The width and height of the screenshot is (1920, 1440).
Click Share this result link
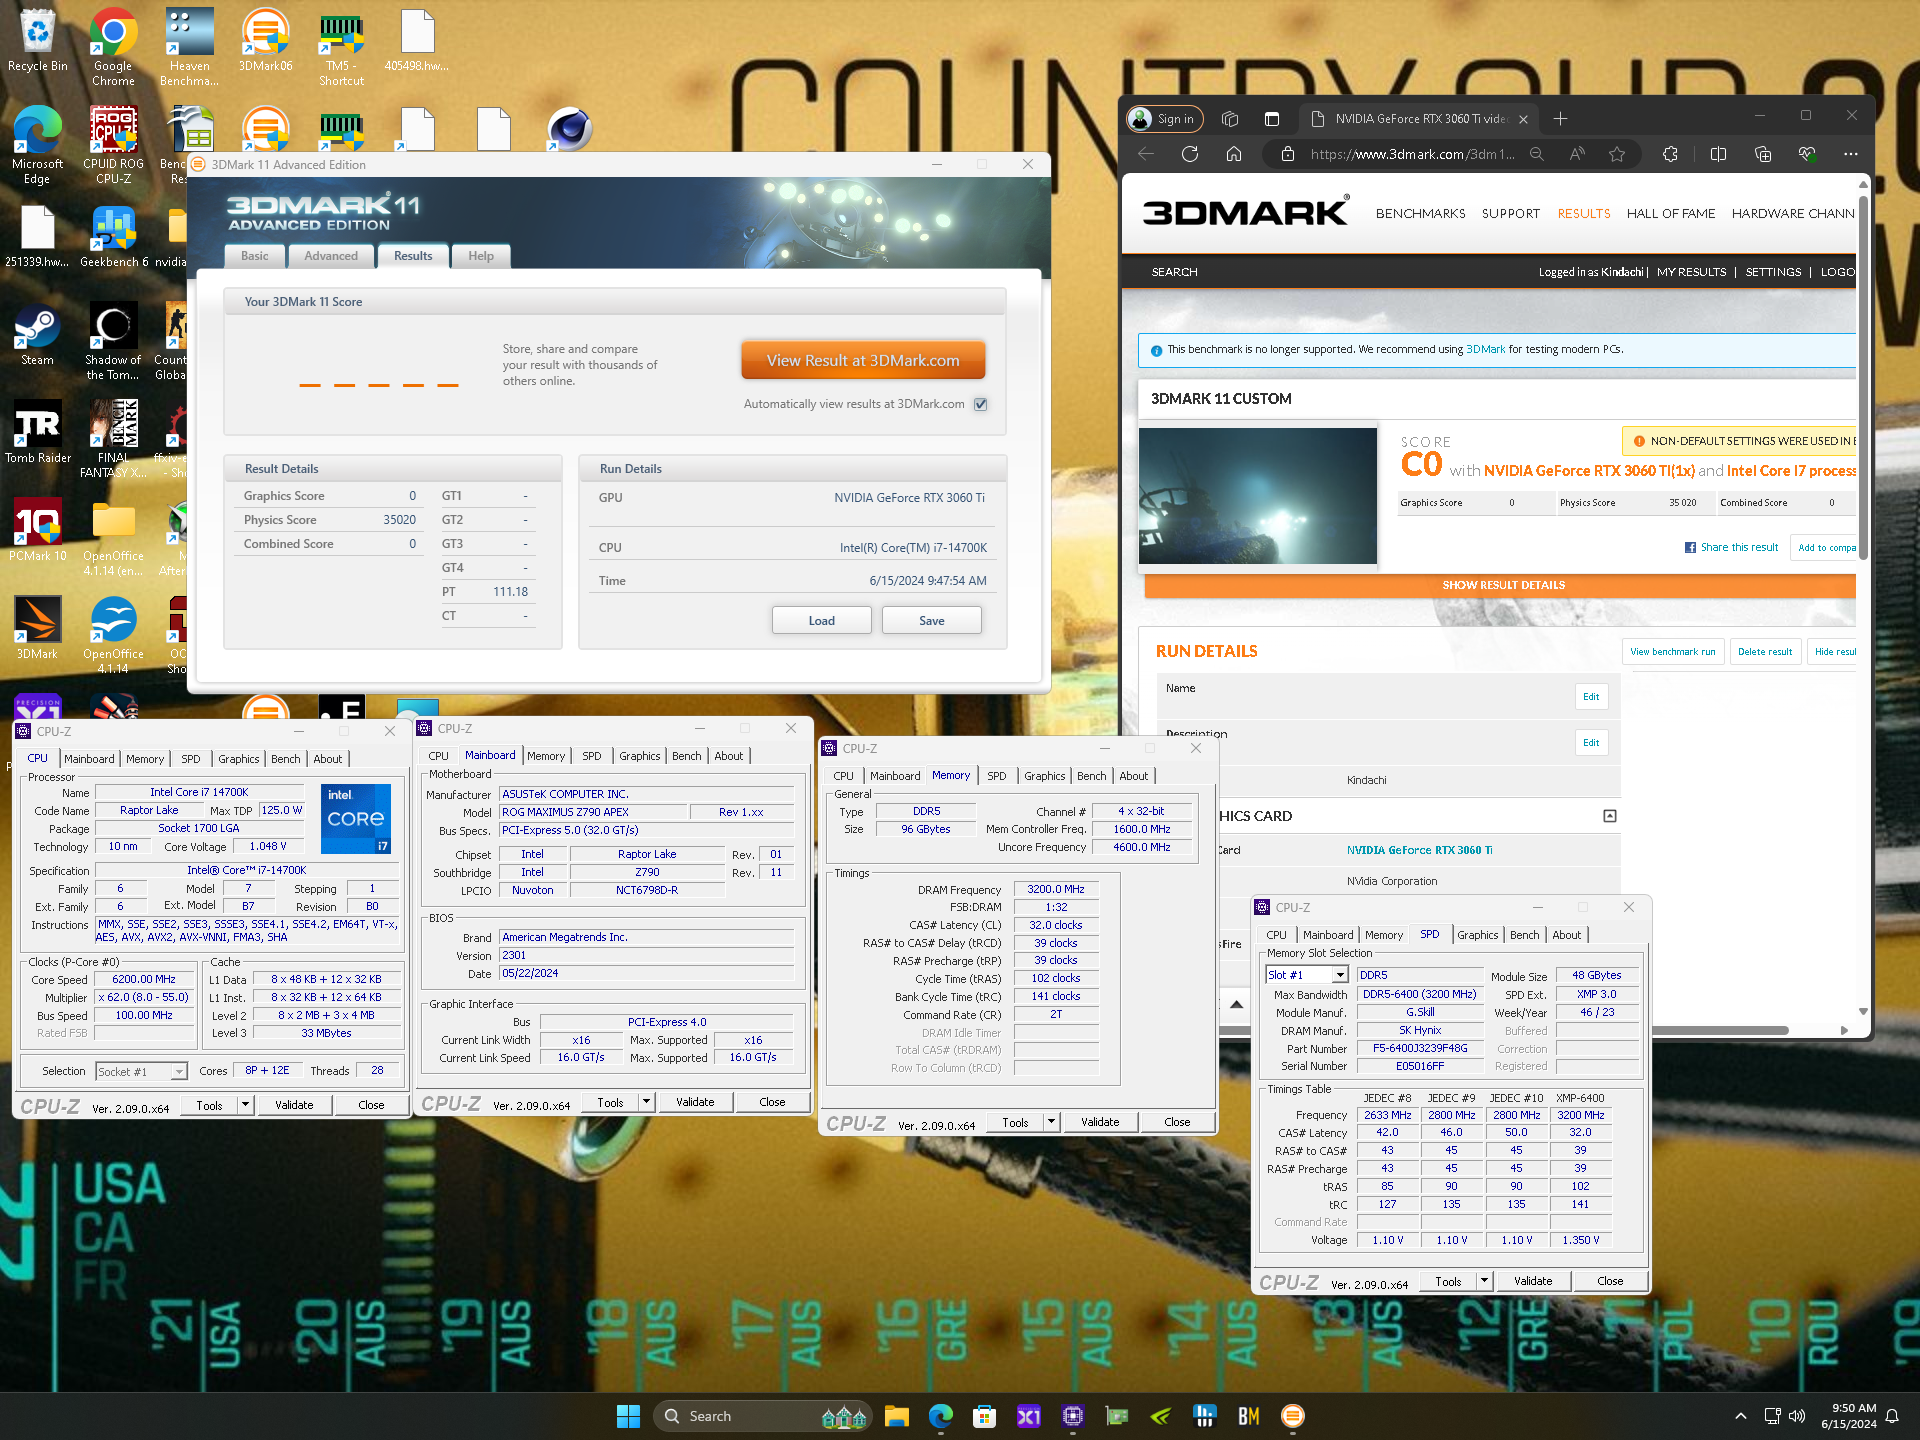pos(1731,547)
